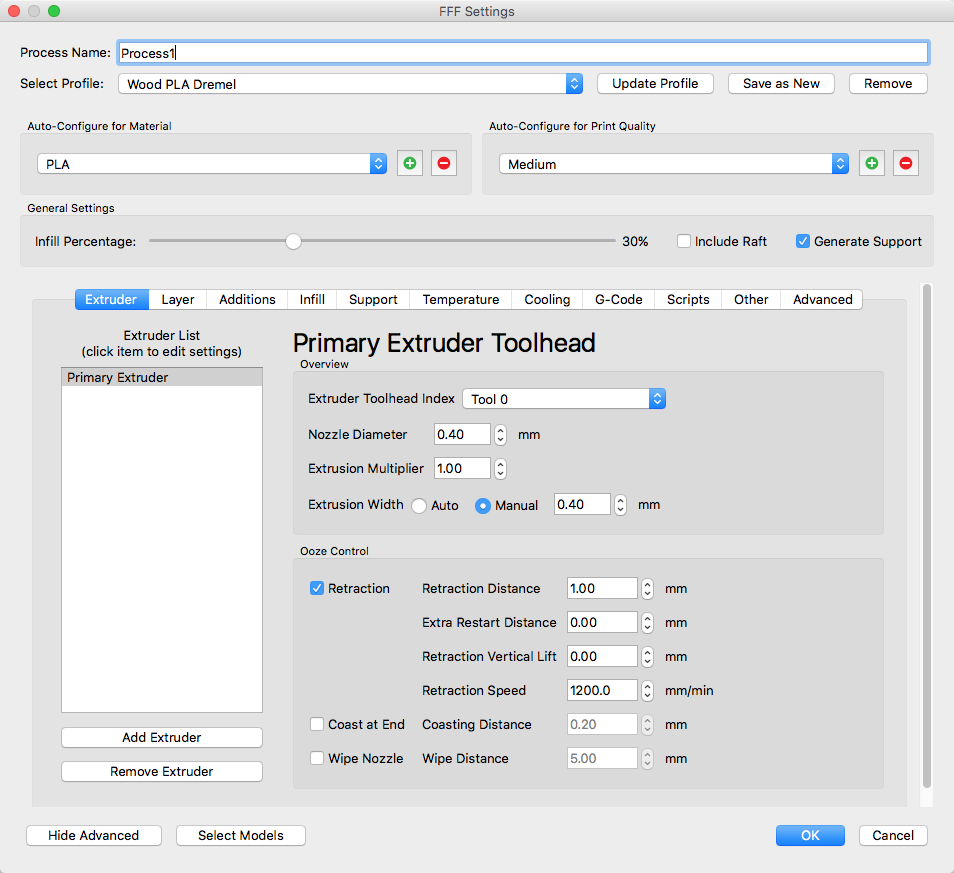Enable the Include Raft checkbox
Image resolution: width=954 pixels, height=873 pixels.
[x=684, y=242]
